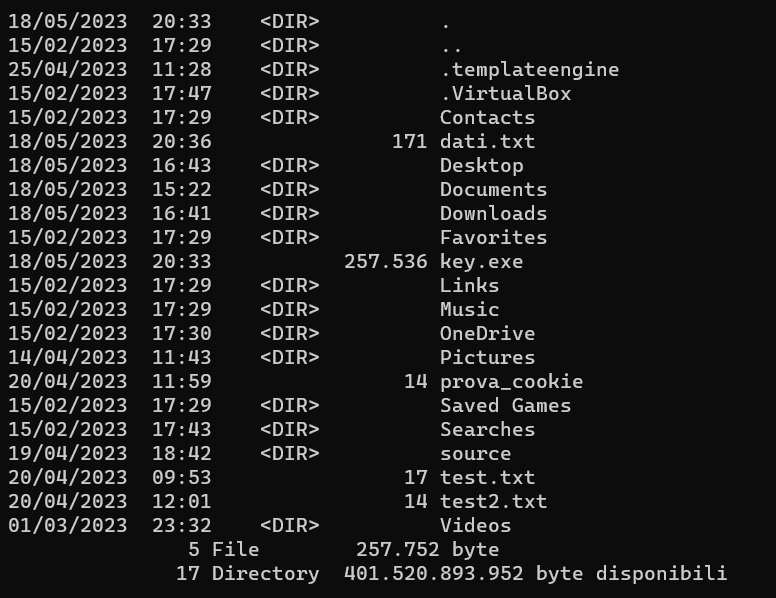Image resolution: width=776 pixels, height=598 pixels.
Task: Click the Videos directory name
Action: pyautogui.click(x=476, y=526)
